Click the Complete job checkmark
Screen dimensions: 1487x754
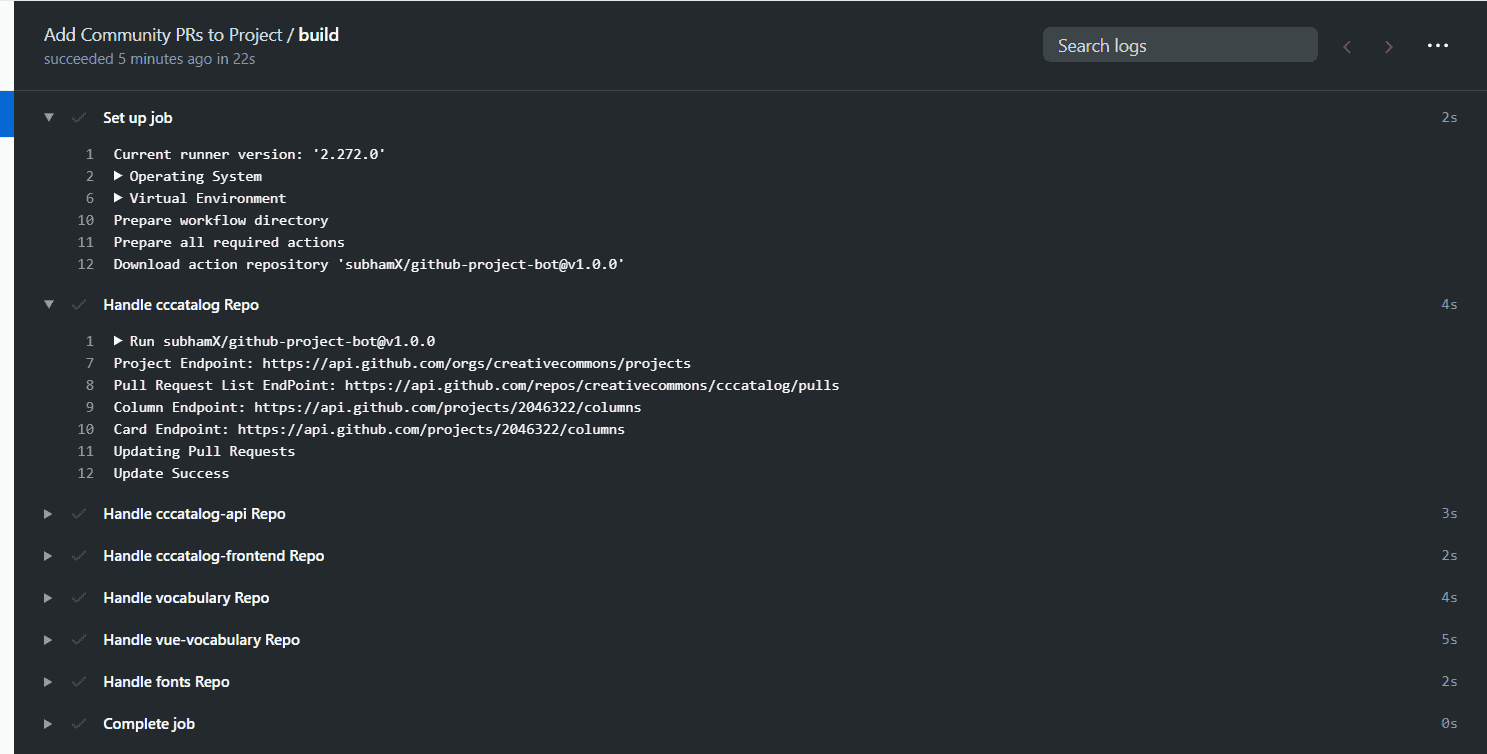[79, 724]
